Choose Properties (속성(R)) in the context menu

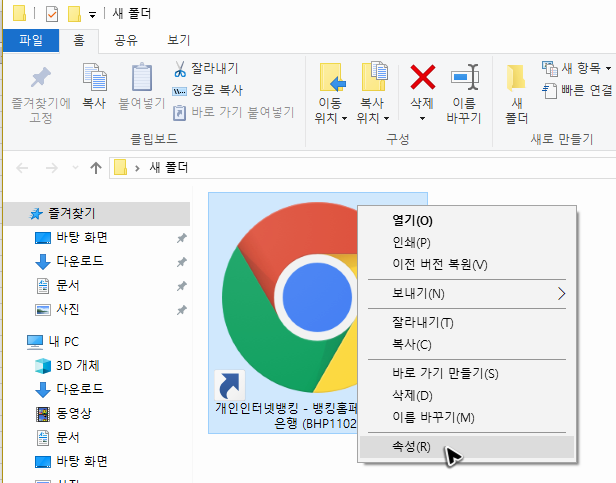[467, 447]
